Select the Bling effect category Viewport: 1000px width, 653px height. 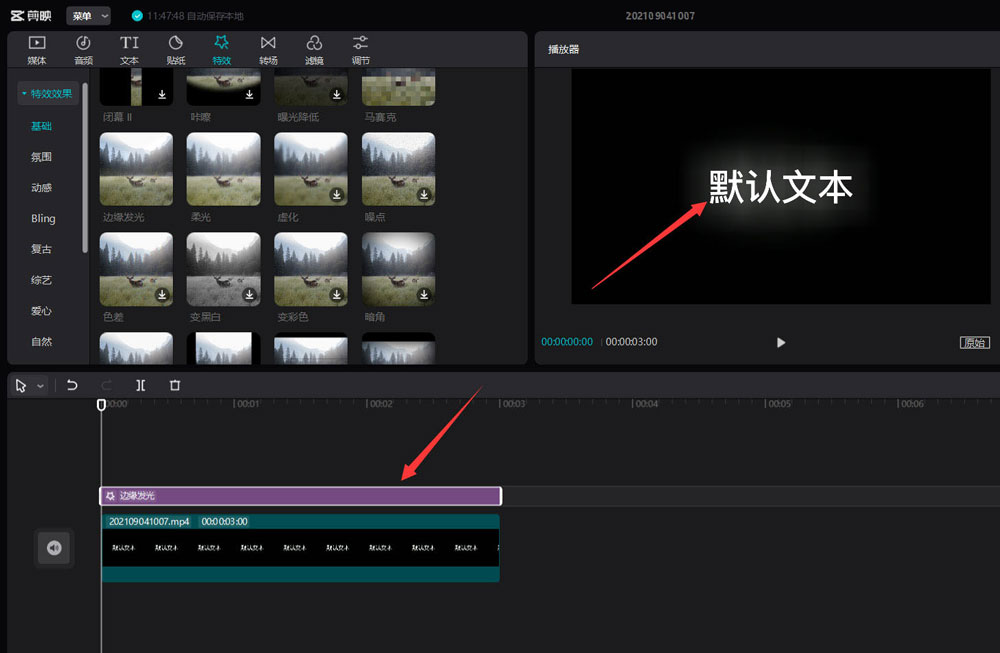pyautogui.click(x=43, y=218)
